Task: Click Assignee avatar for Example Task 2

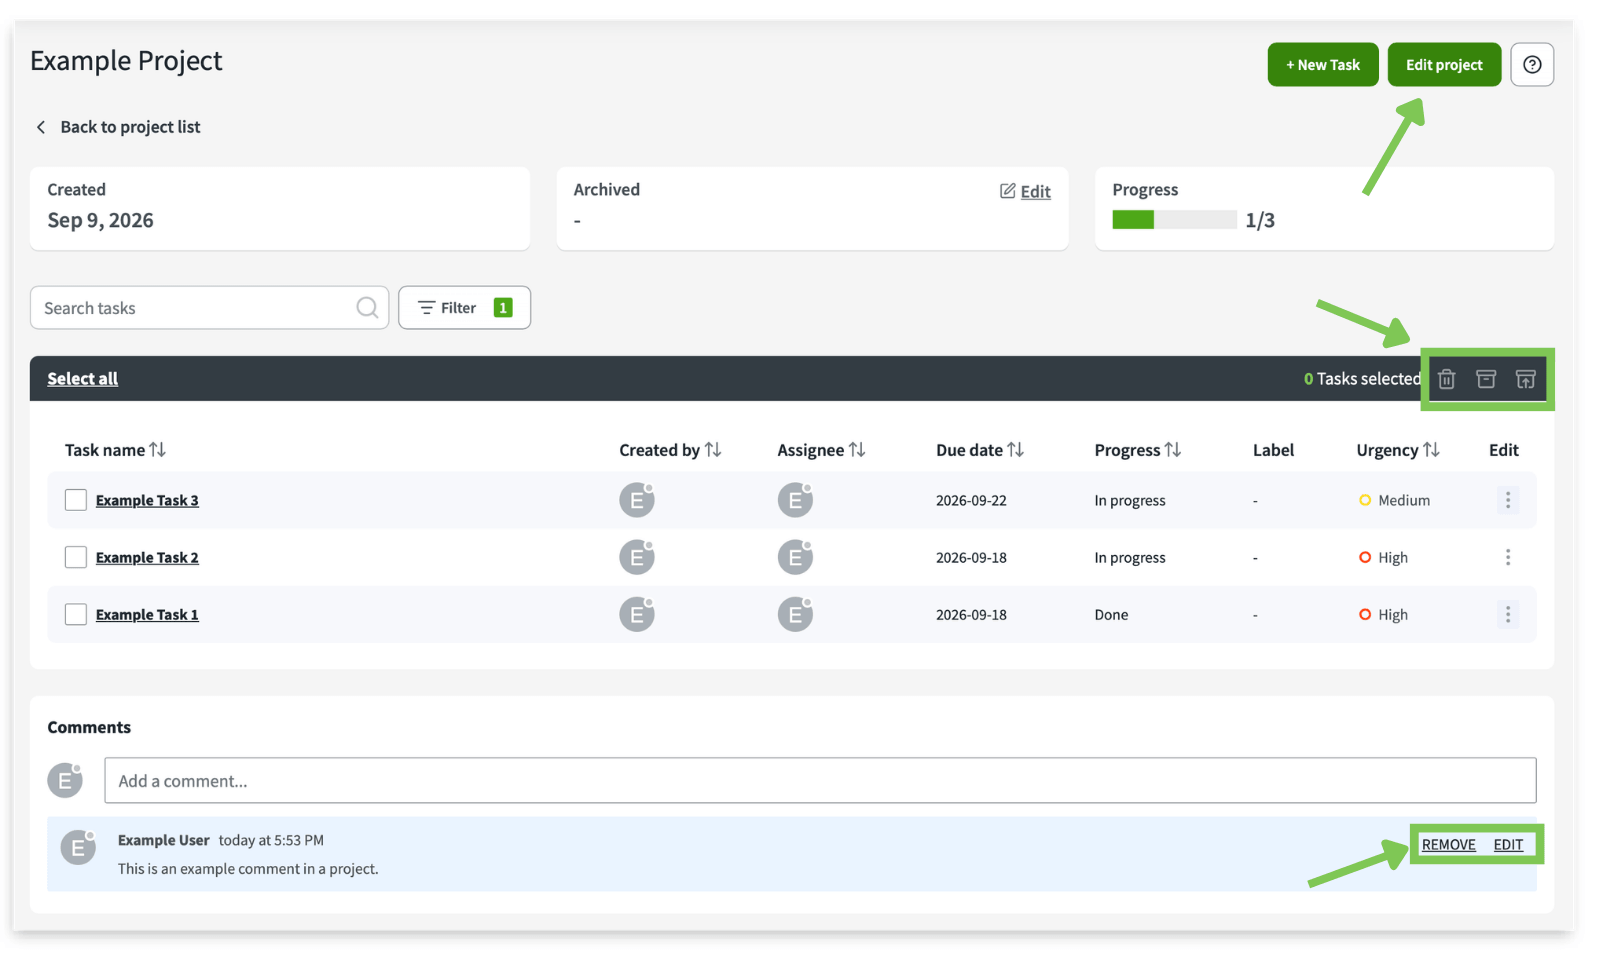Action: click(x=795, y=556)
